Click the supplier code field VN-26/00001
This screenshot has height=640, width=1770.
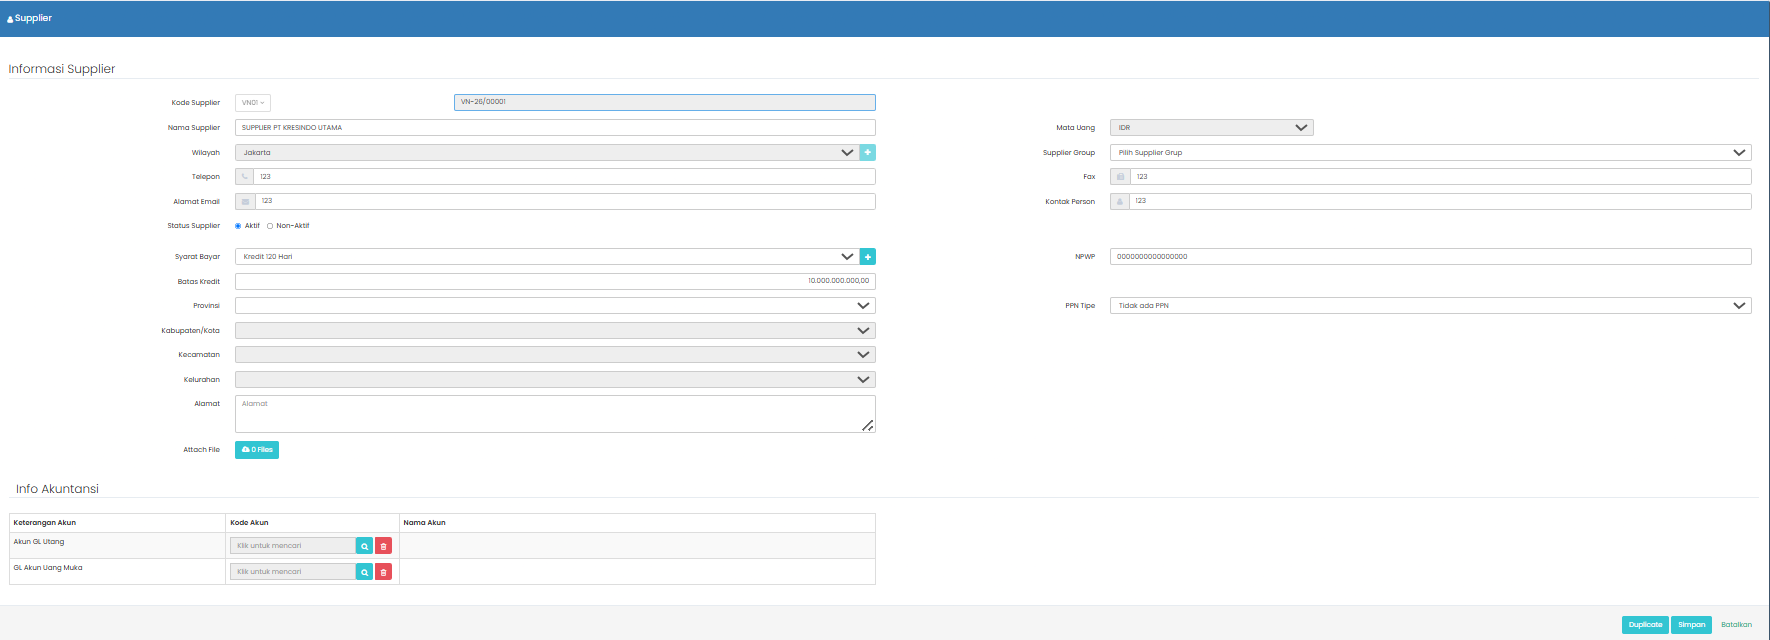[x=665, y=102]
